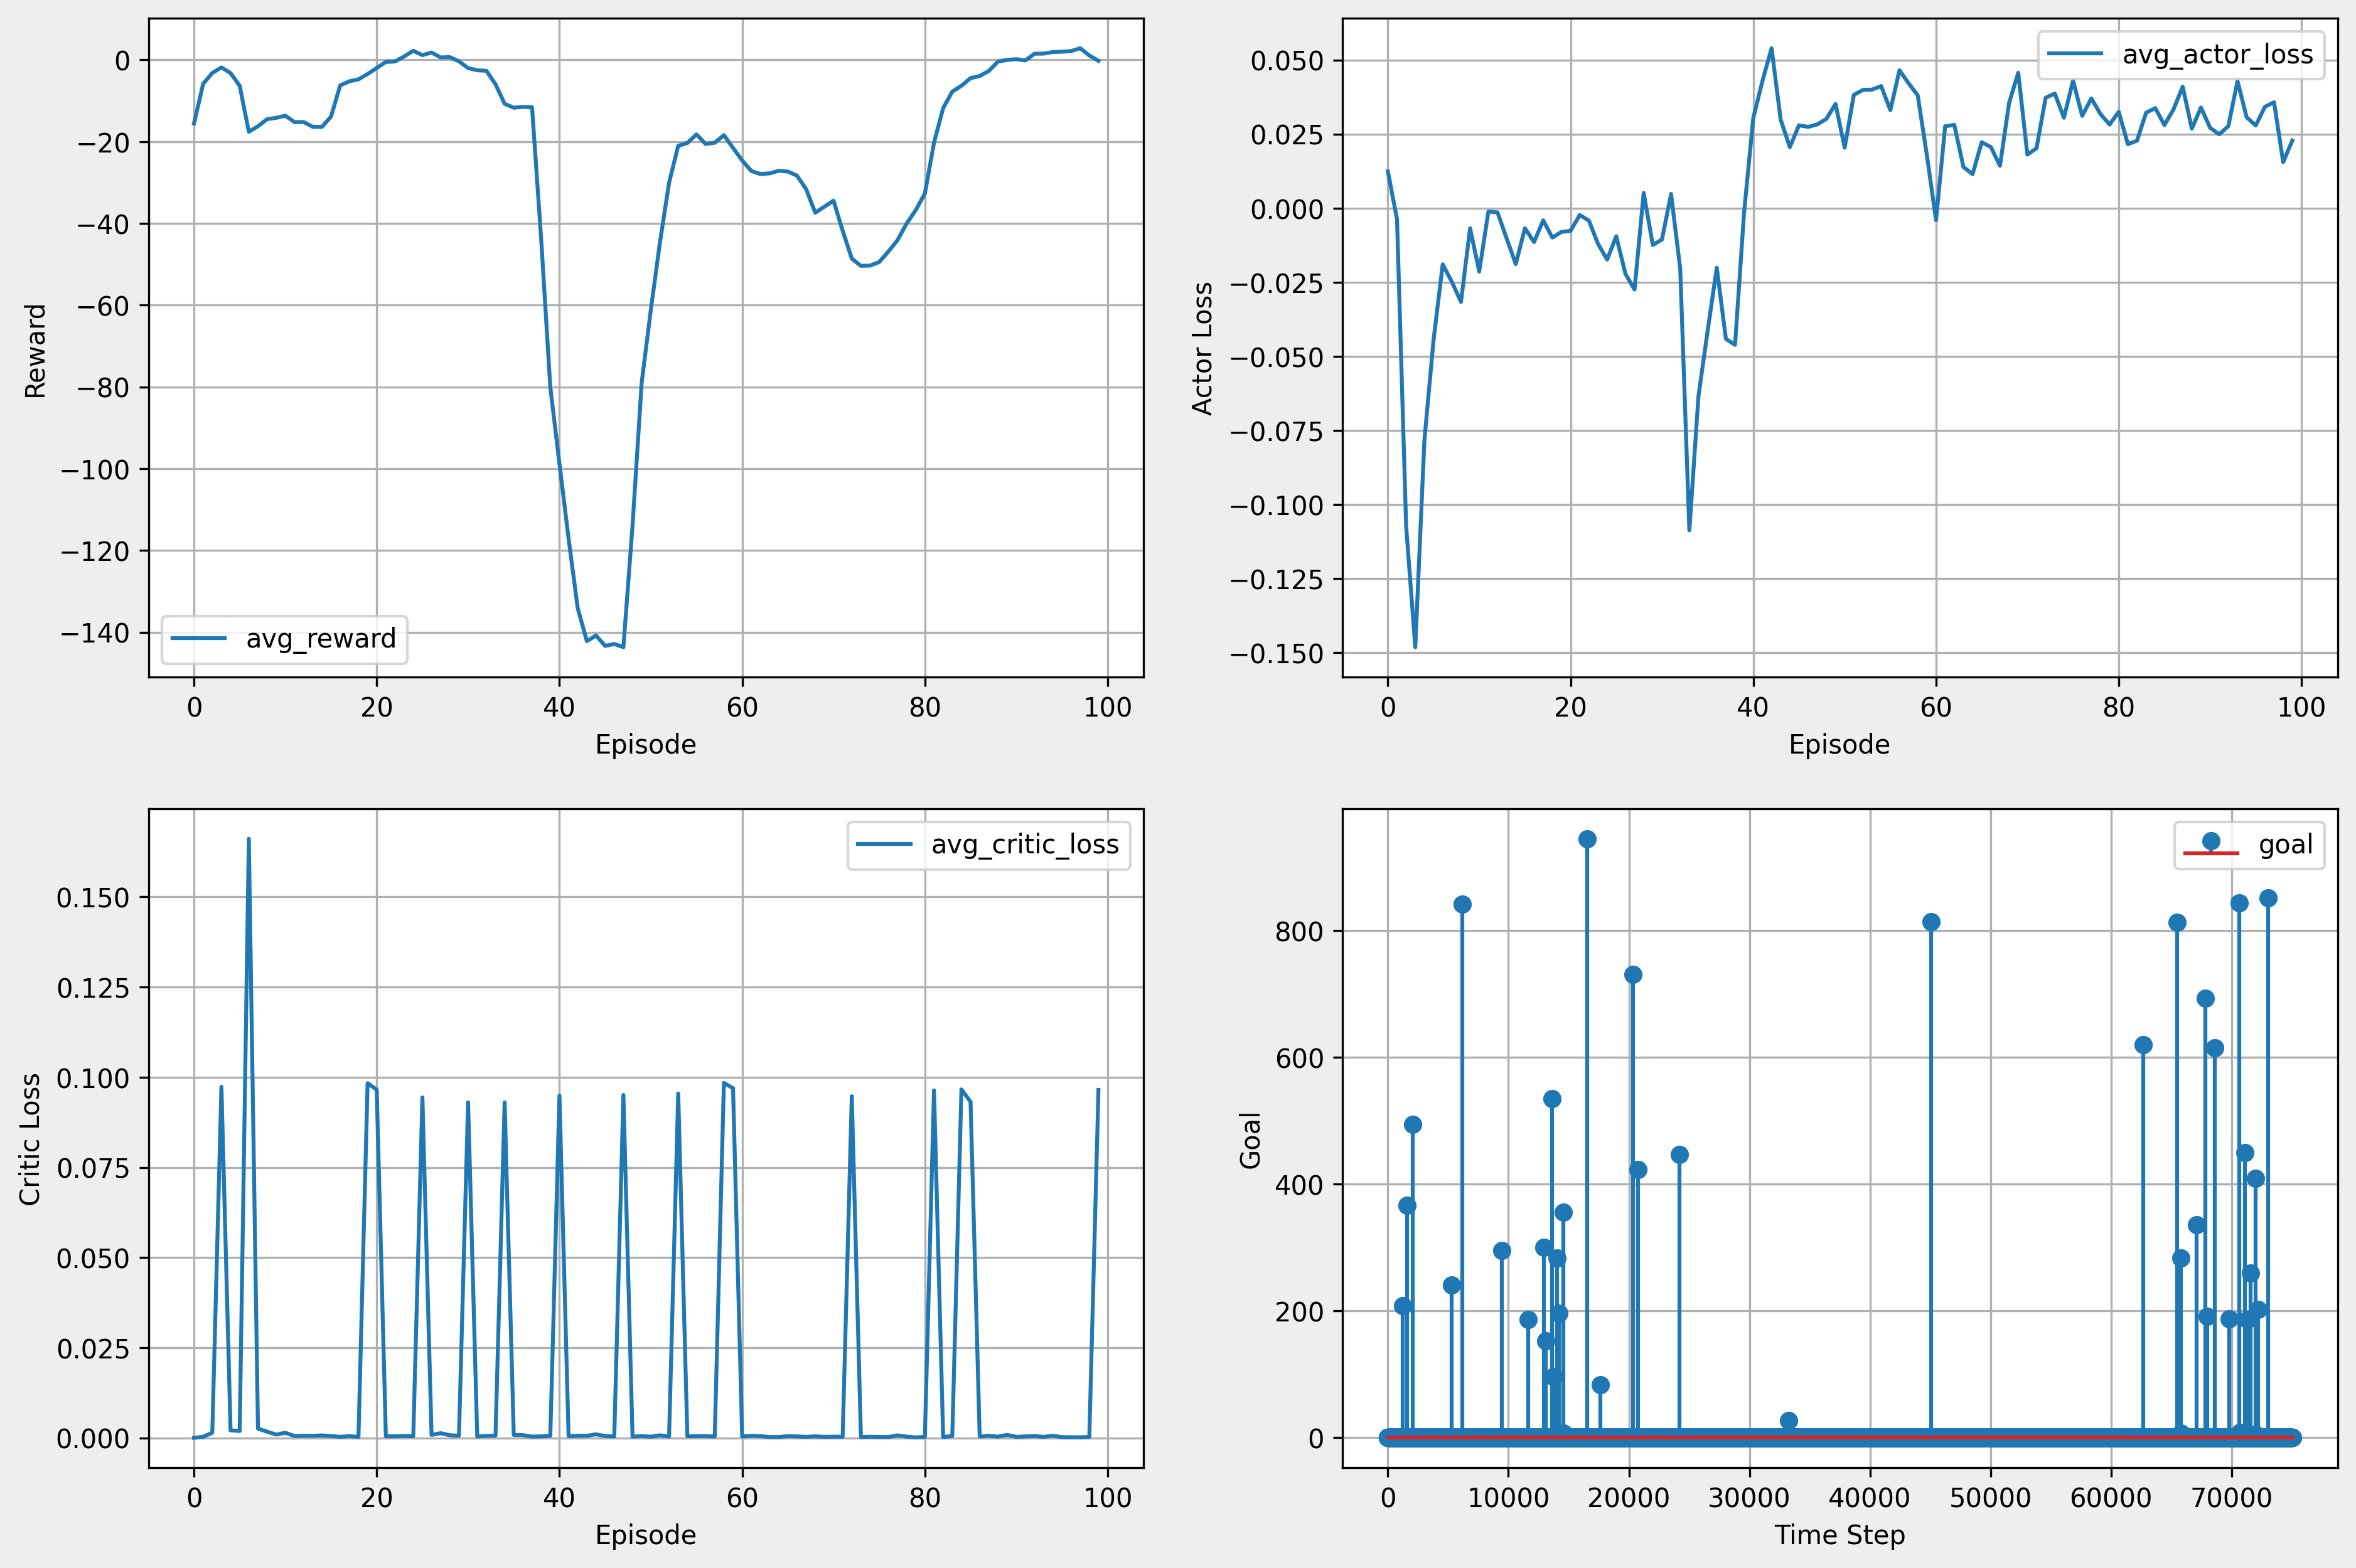The height and width of the screenshot is (1568, 2356).
Task: Click the 70000 tick on time step axis
Action: coord(2232,1498)
